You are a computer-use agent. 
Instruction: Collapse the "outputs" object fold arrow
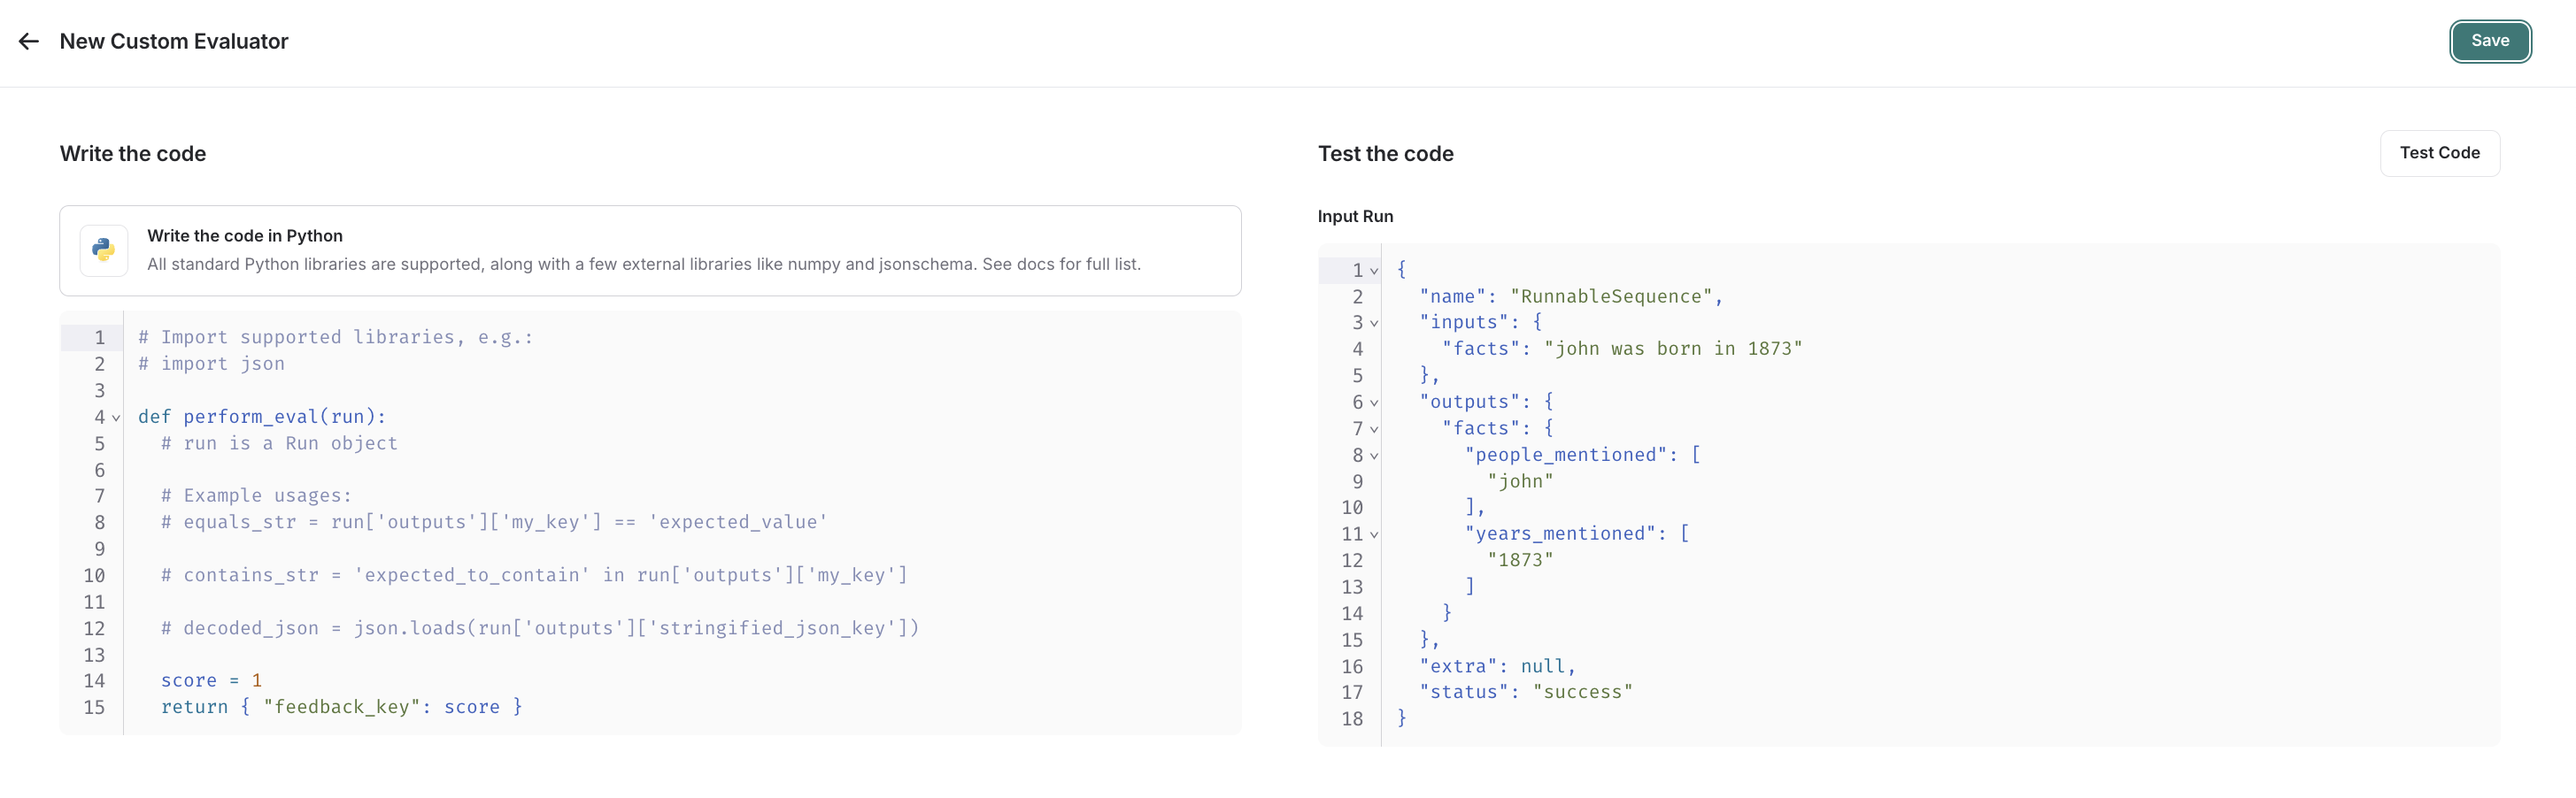click(1373, 402)
